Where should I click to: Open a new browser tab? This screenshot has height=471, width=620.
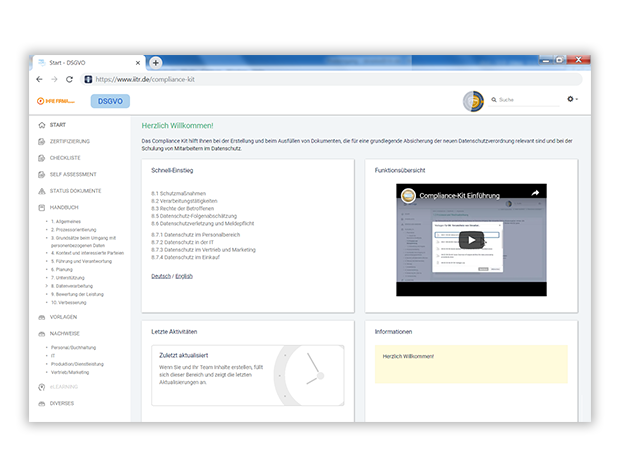pos(156,62)
